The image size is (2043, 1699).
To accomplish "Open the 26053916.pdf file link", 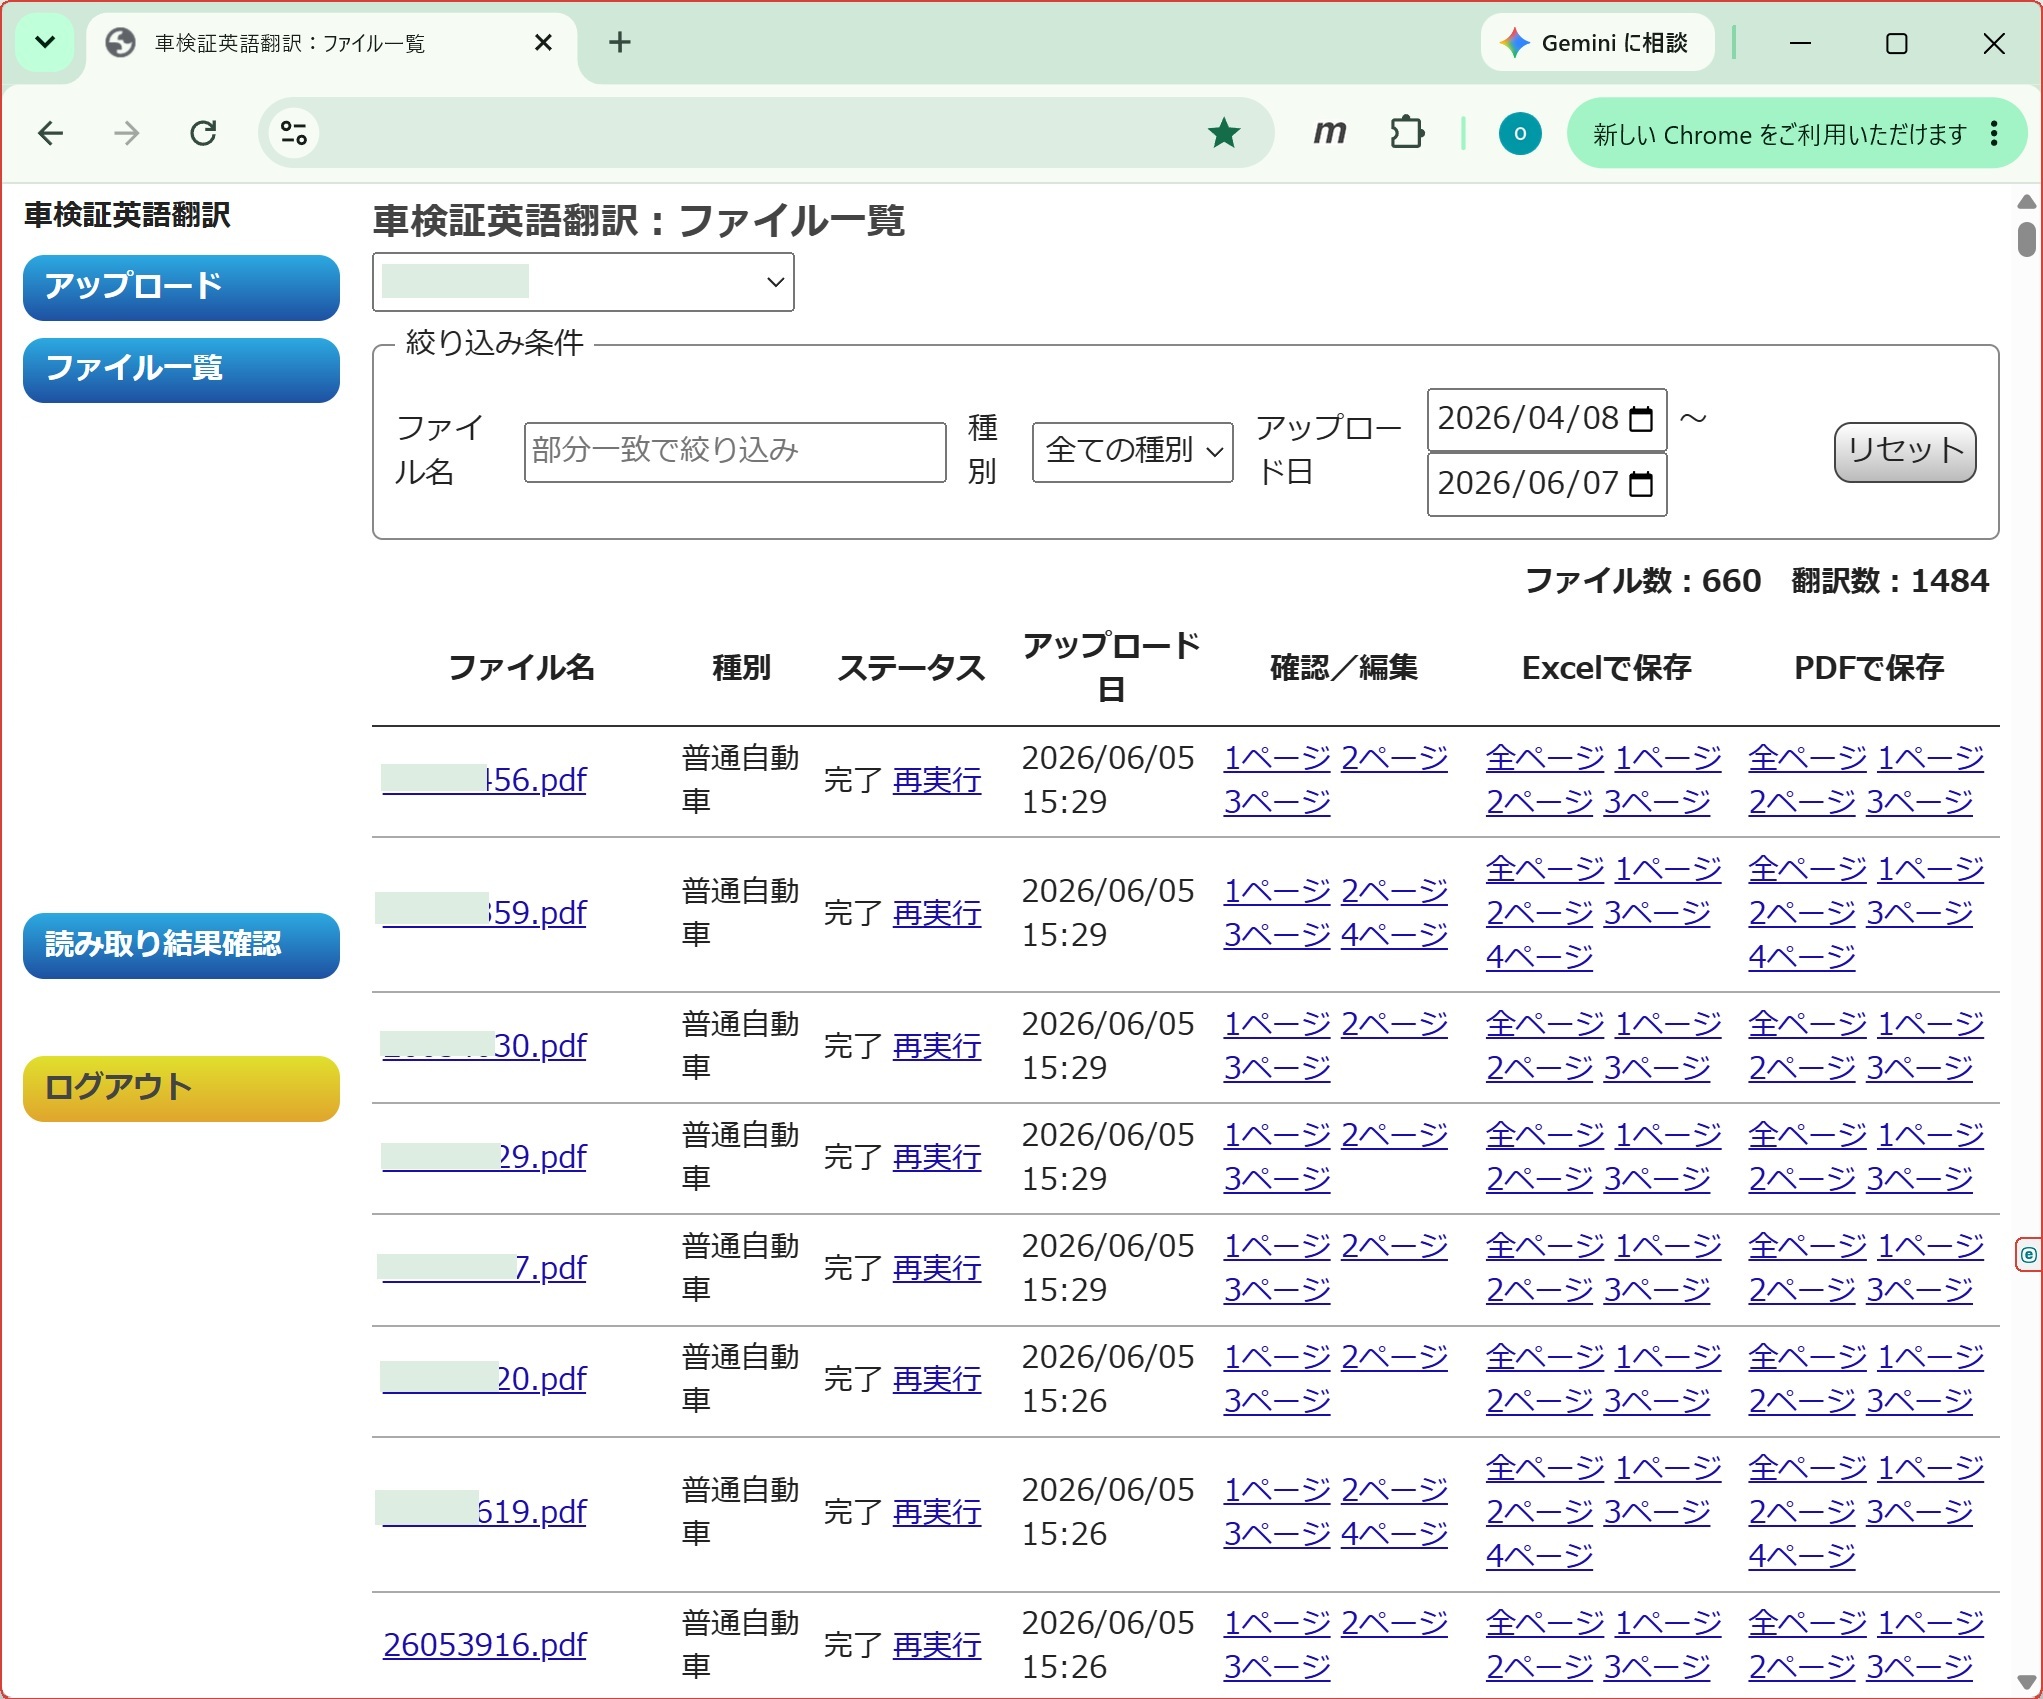I will coord(484,1645).
